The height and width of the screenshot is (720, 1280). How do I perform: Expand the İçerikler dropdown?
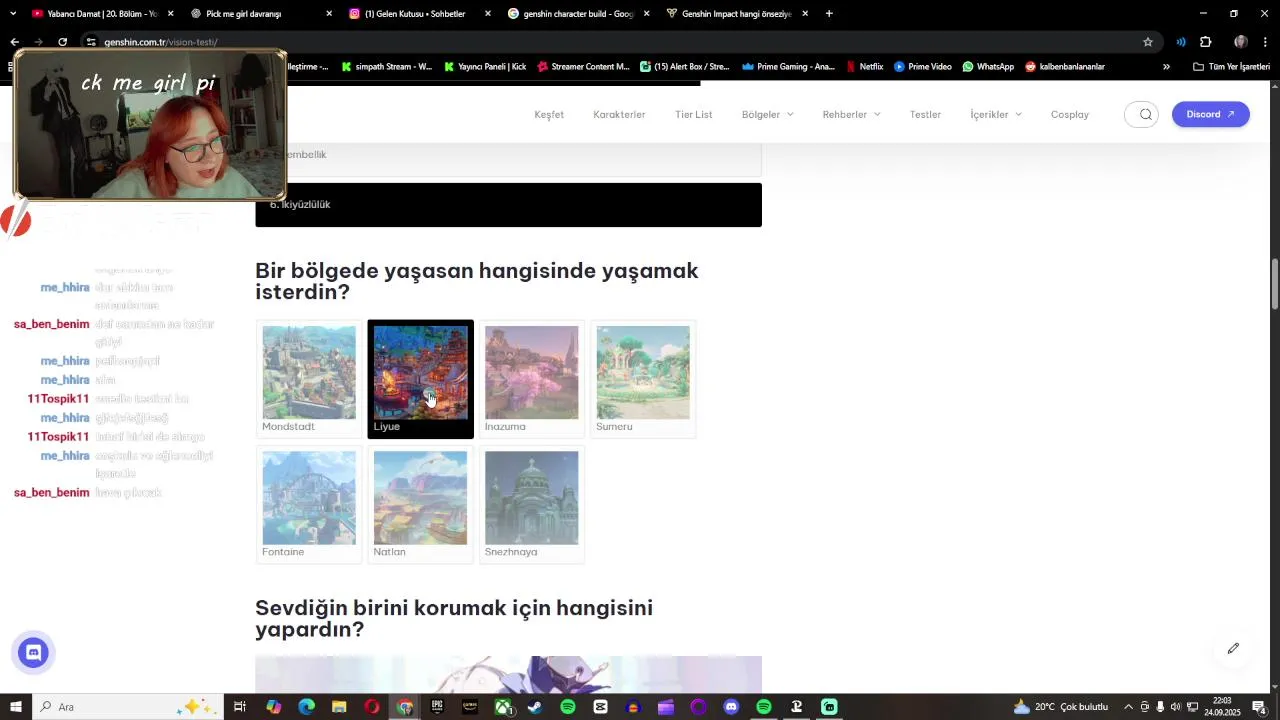click(996, 114)
